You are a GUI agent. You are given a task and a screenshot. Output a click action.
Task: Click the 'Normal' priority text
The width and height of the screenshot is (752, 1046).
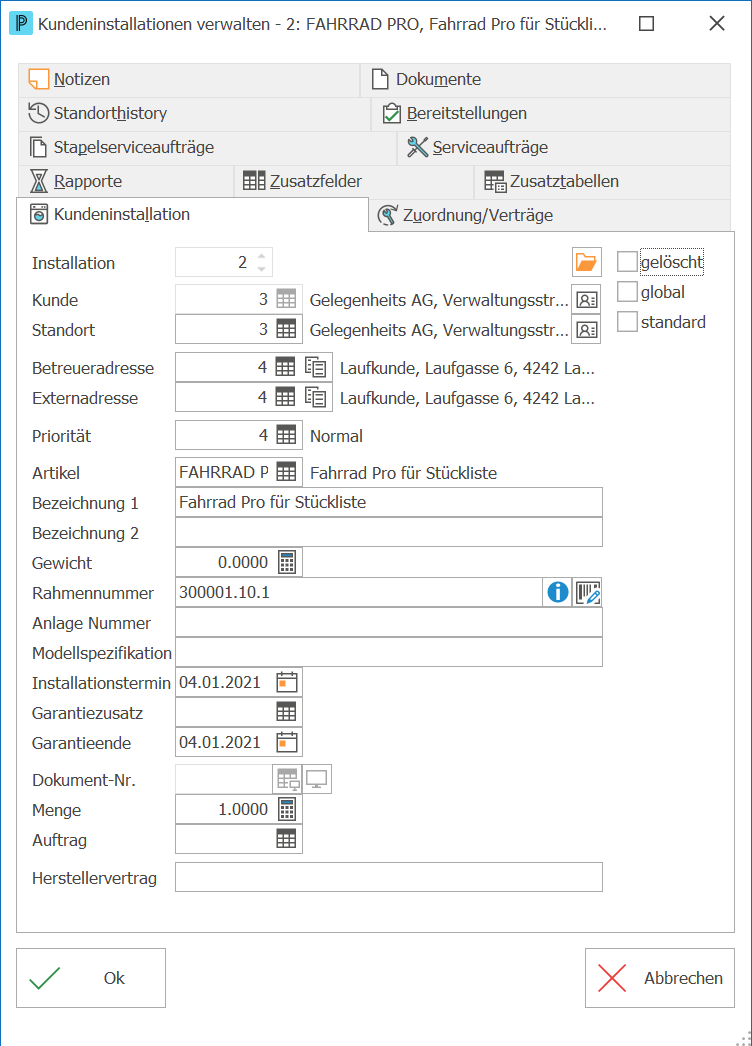tap(336, 436)
